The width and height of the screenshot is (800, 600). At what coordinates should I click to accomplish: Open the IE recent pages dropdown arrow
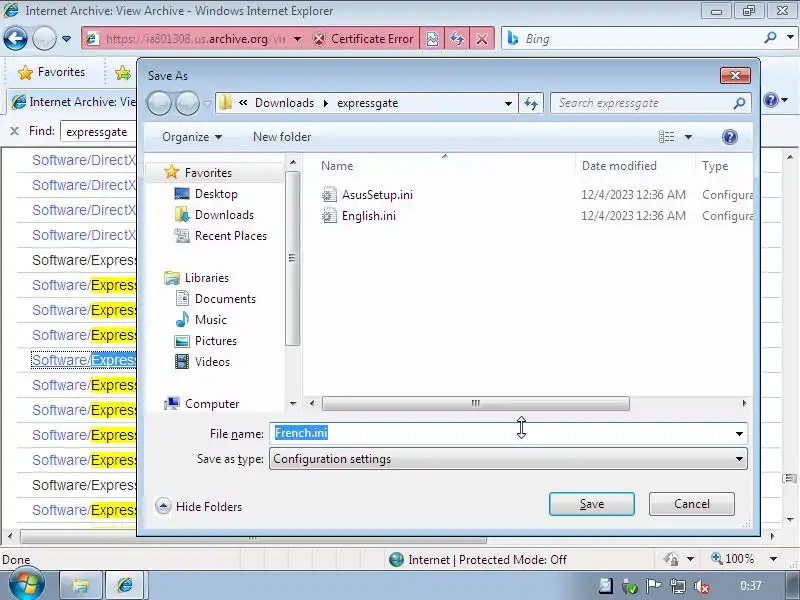tap(66, 39)
